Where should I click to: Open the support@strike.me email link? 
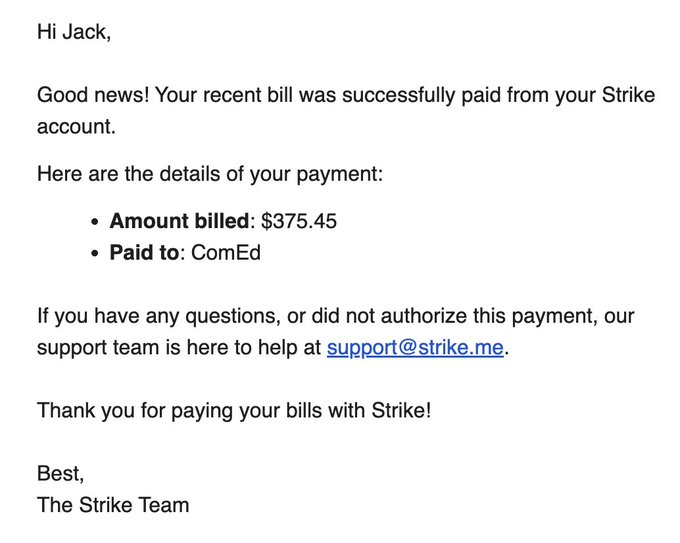pyautogui.click(x=415, y=349)
